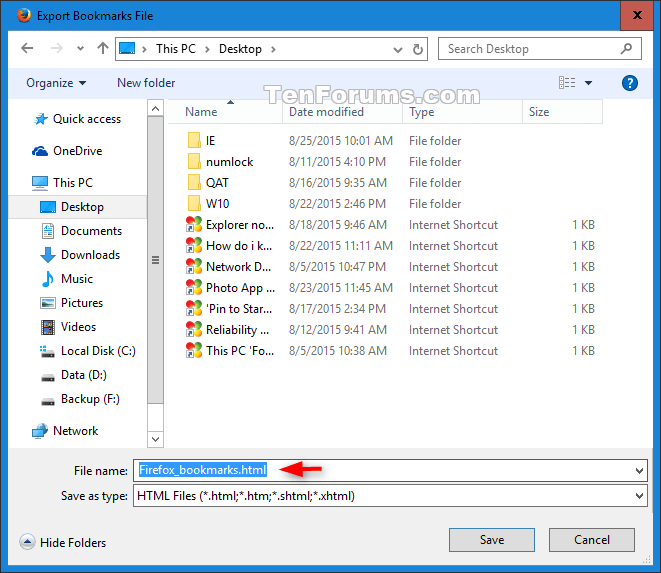Select the 'Reliability ...' shortcut icon
This screenshot has width=661, height=573.
194,330
